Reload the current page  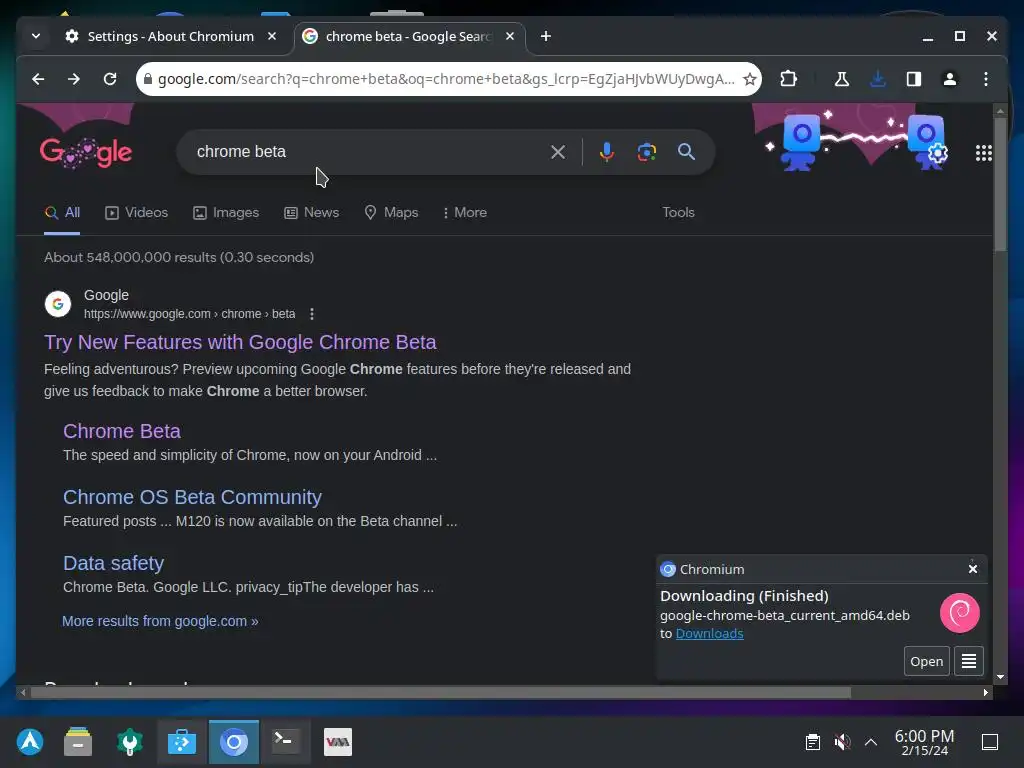110,79
